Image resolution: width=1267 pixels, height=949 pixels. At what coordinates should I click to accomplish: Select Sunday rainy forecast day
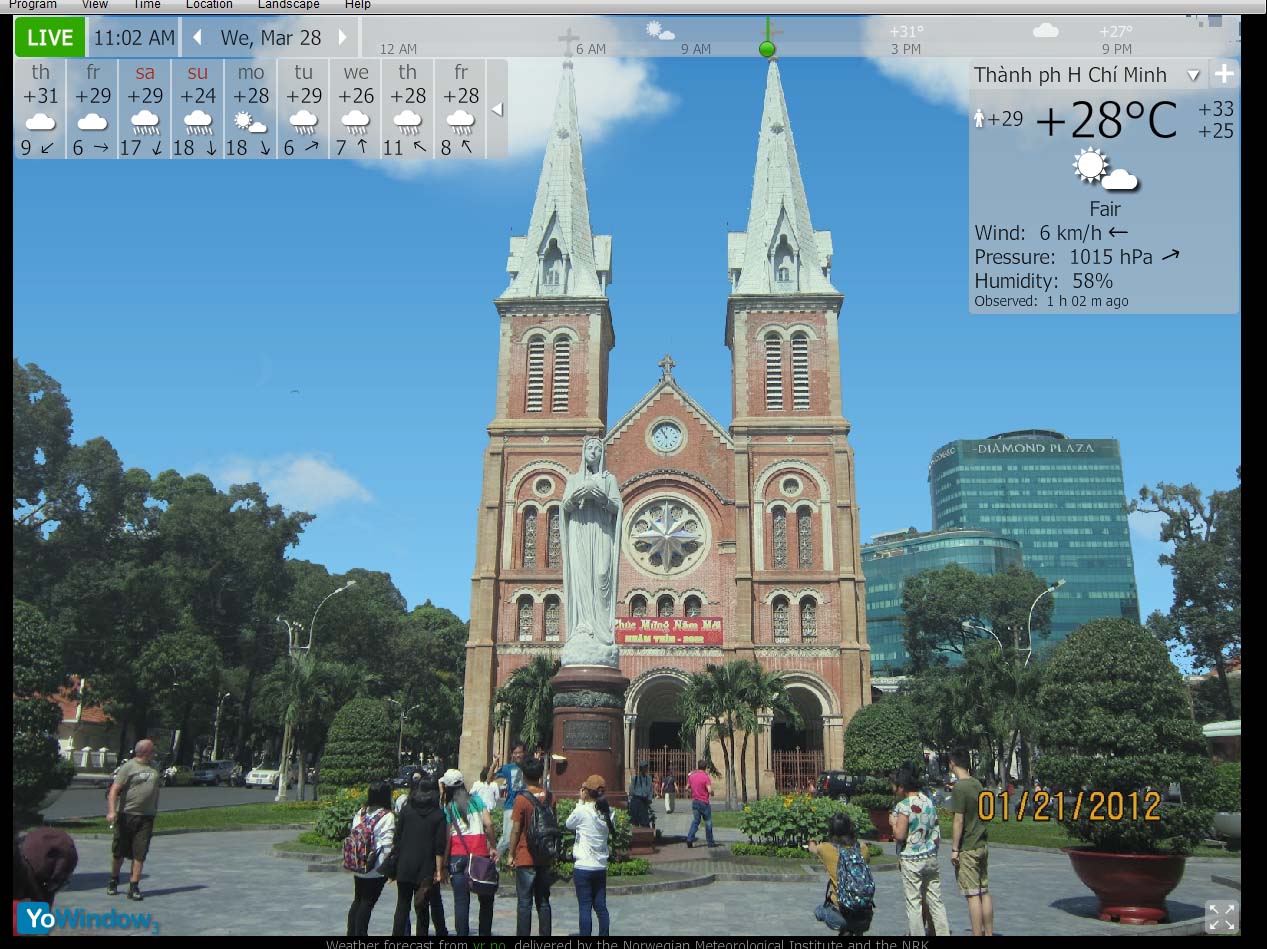pyautogui.click(x=198, y=109)
